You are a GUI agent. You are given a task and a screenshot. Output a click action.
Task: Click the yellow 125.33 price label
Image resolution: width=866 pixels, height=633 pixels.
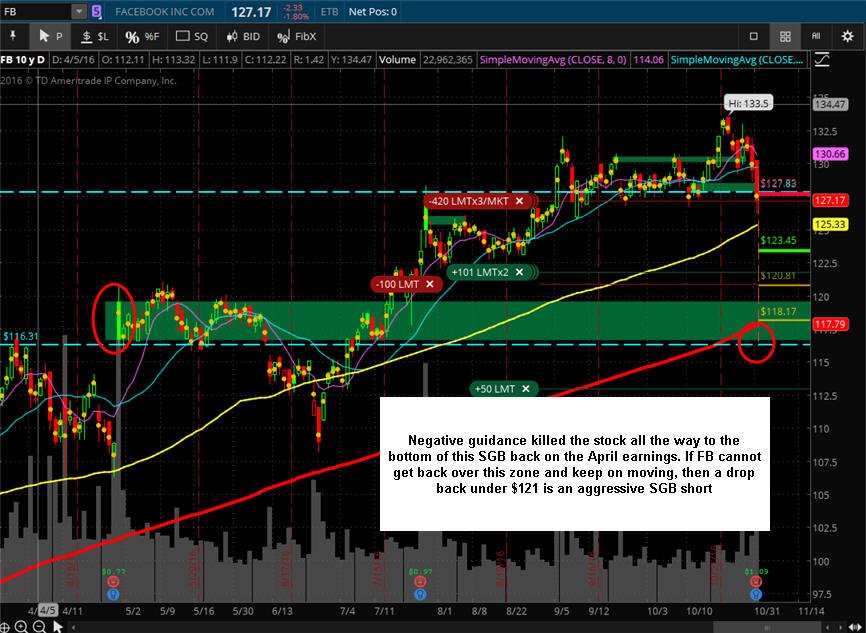[x=830, y=224]
